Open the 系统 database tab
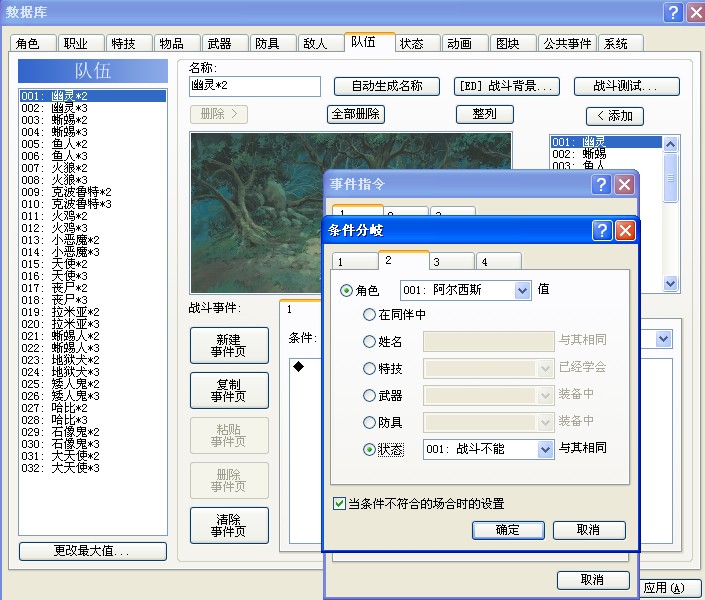This screenshot has width=705, height=600. 621,44
